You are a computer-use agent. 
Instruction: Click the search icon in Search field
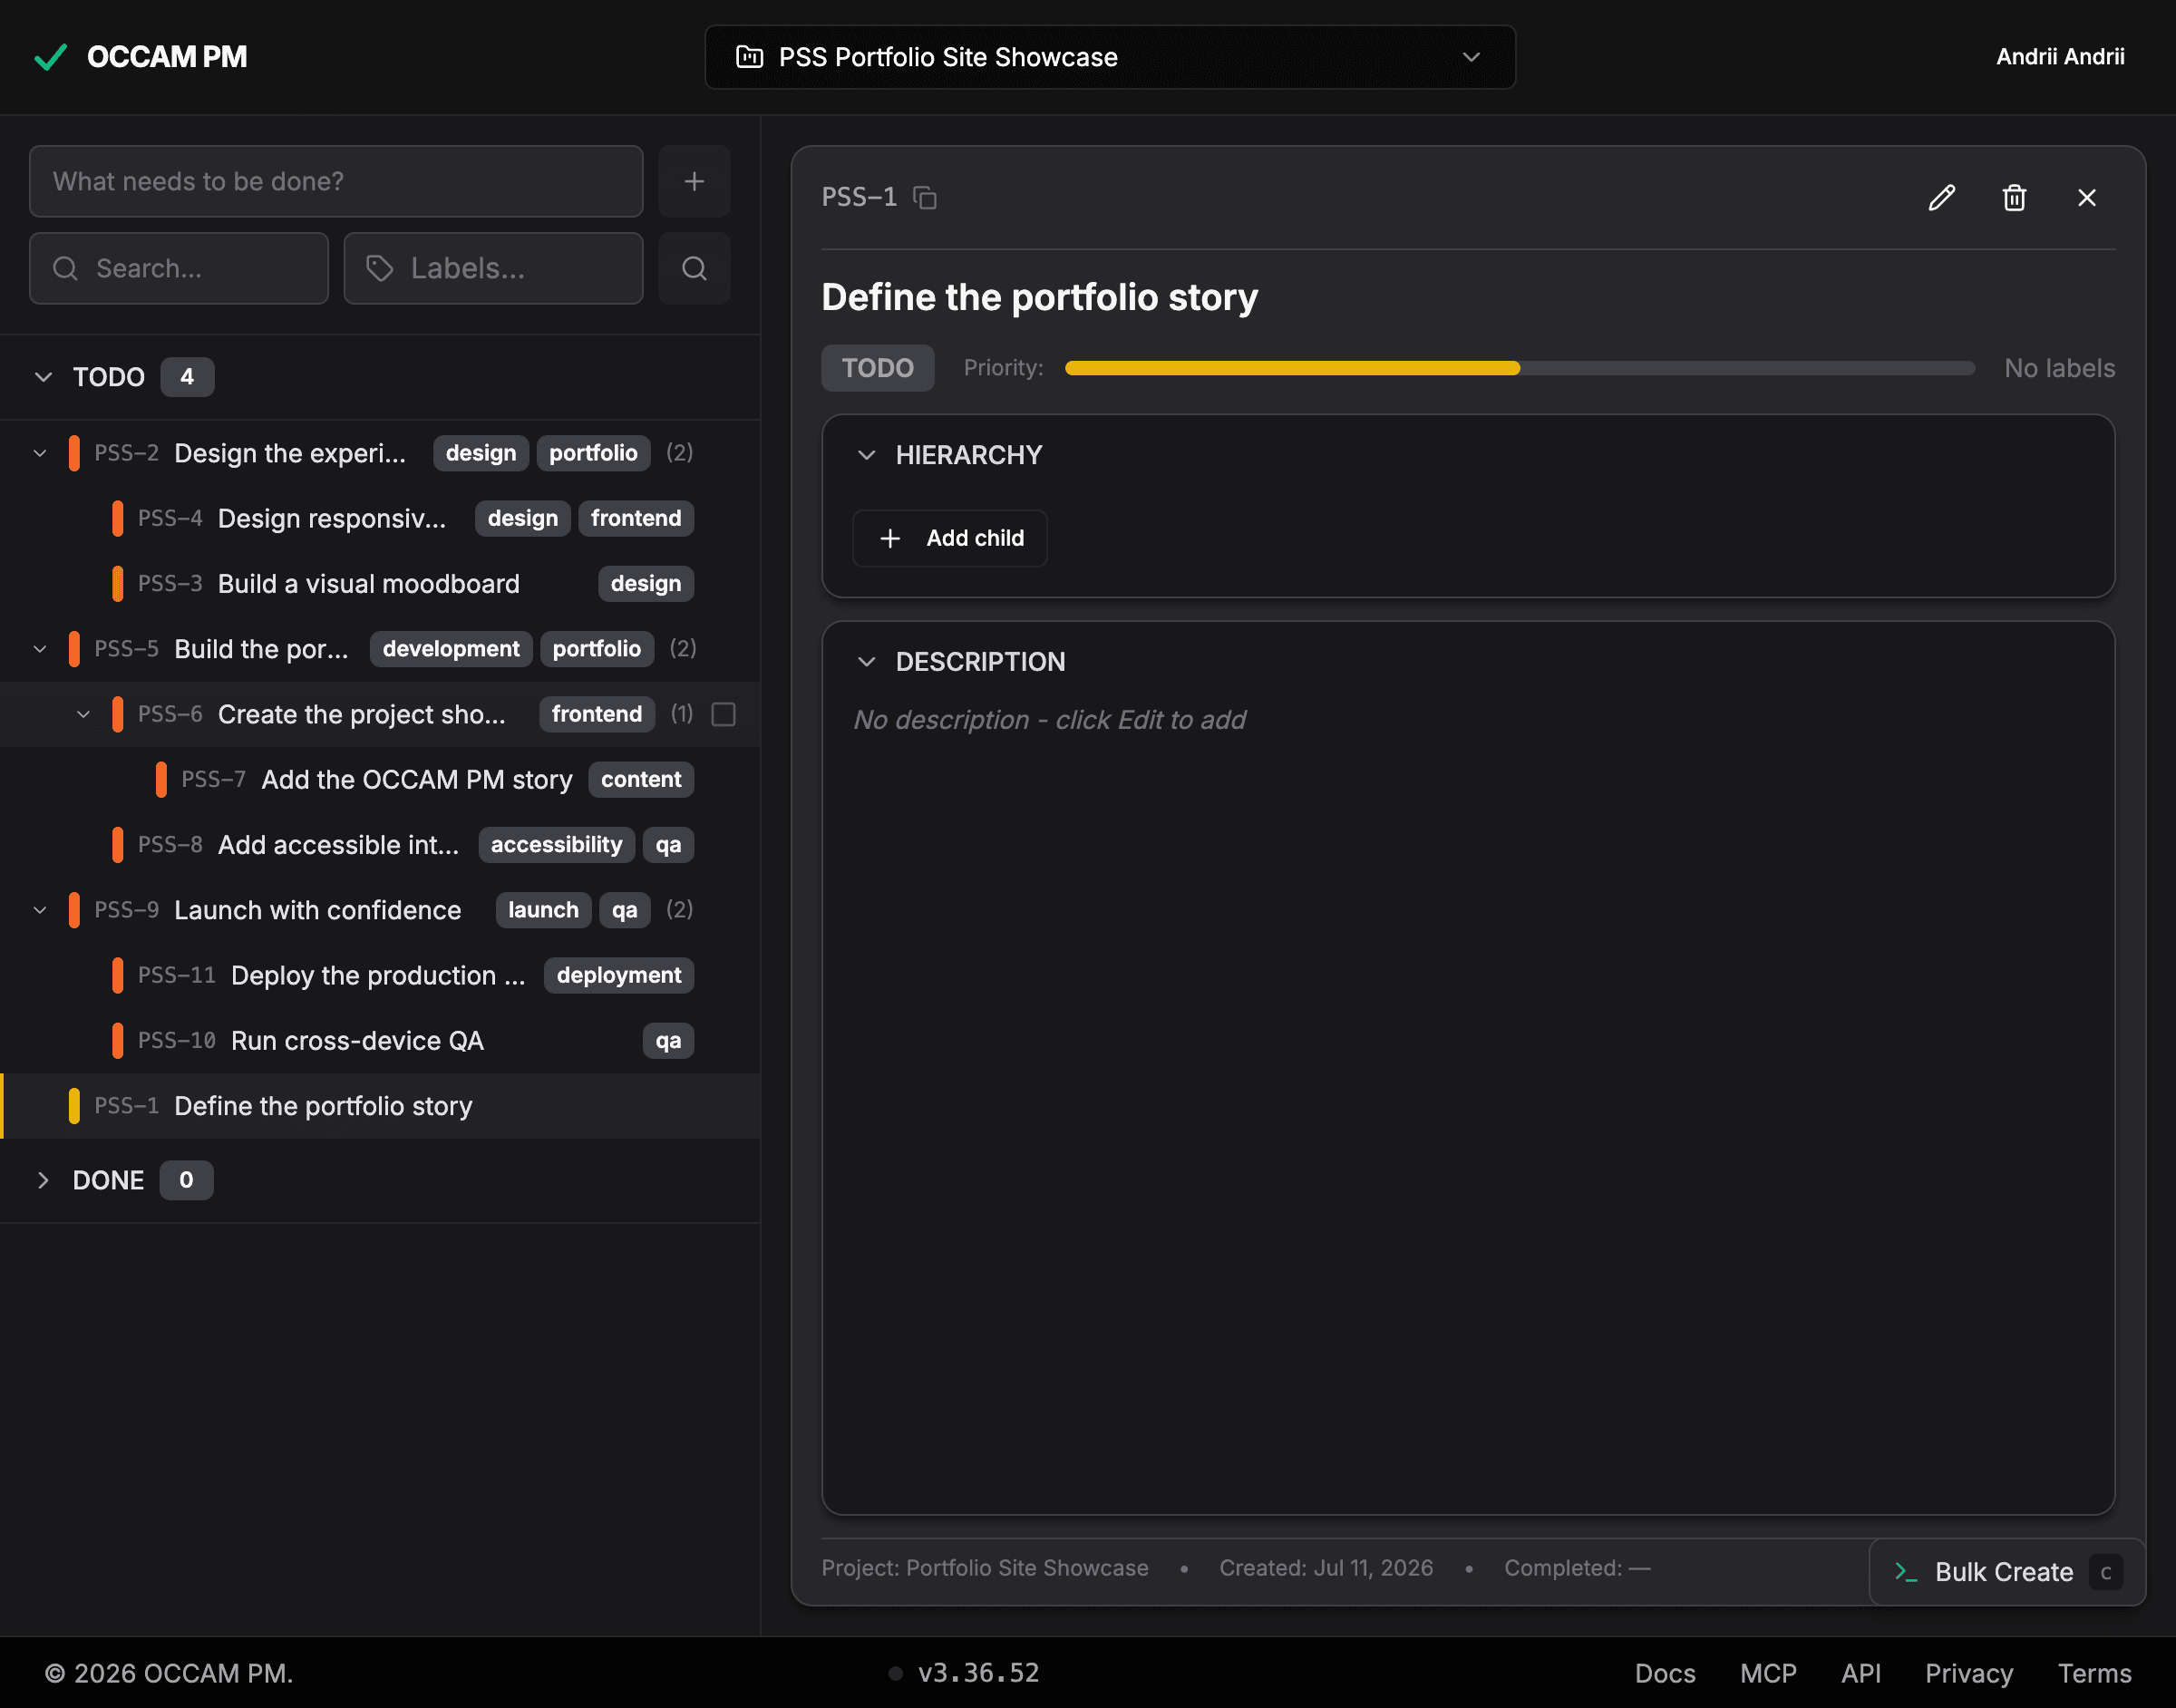pos(65,268)
